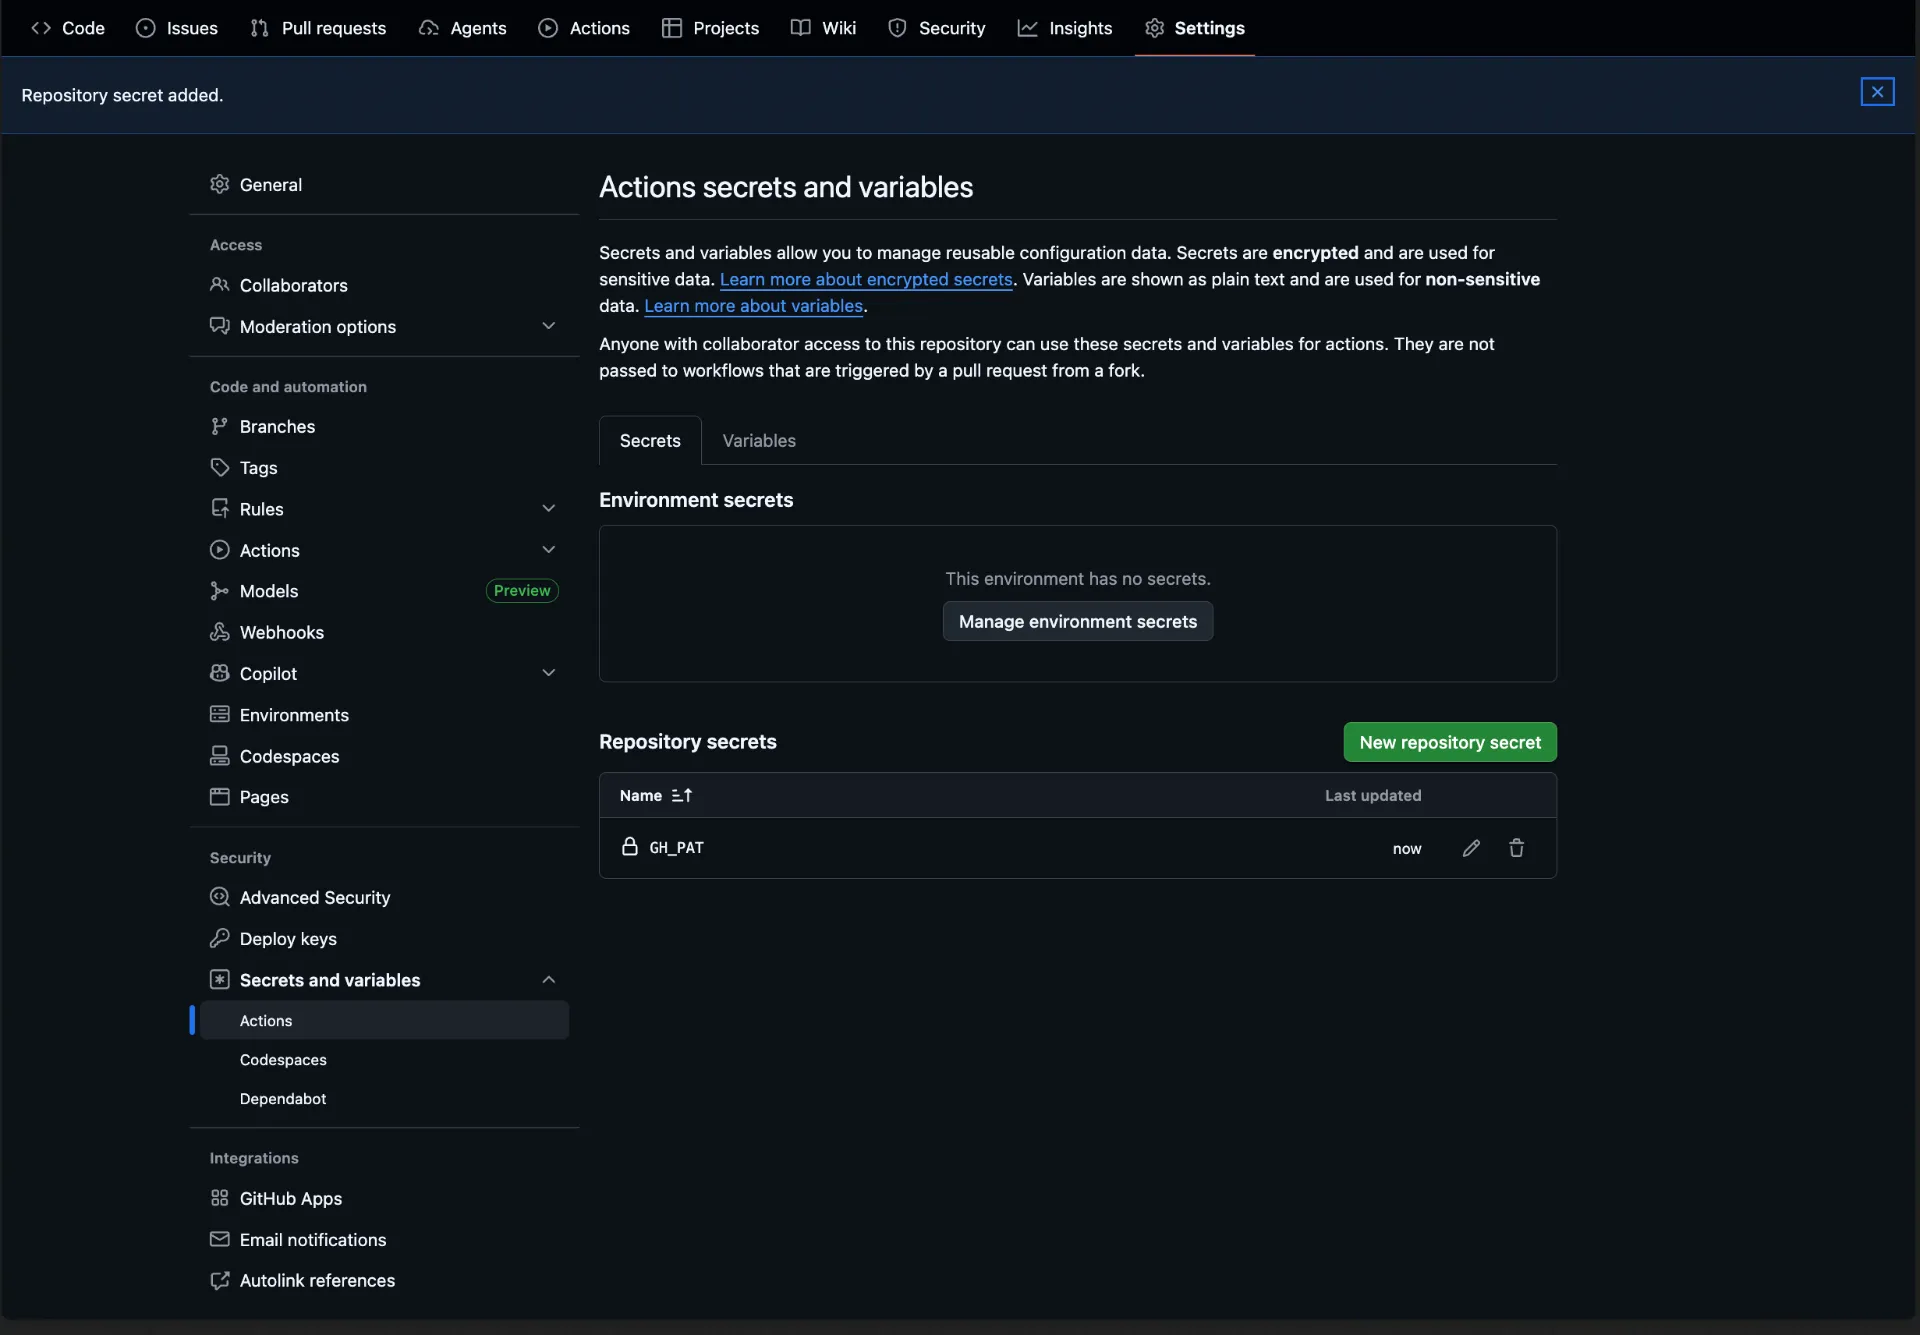Viewport: 1920px width, 1335px height.
Task: Click the green Preview badge next to Models
Action: [x=521, y=590]
